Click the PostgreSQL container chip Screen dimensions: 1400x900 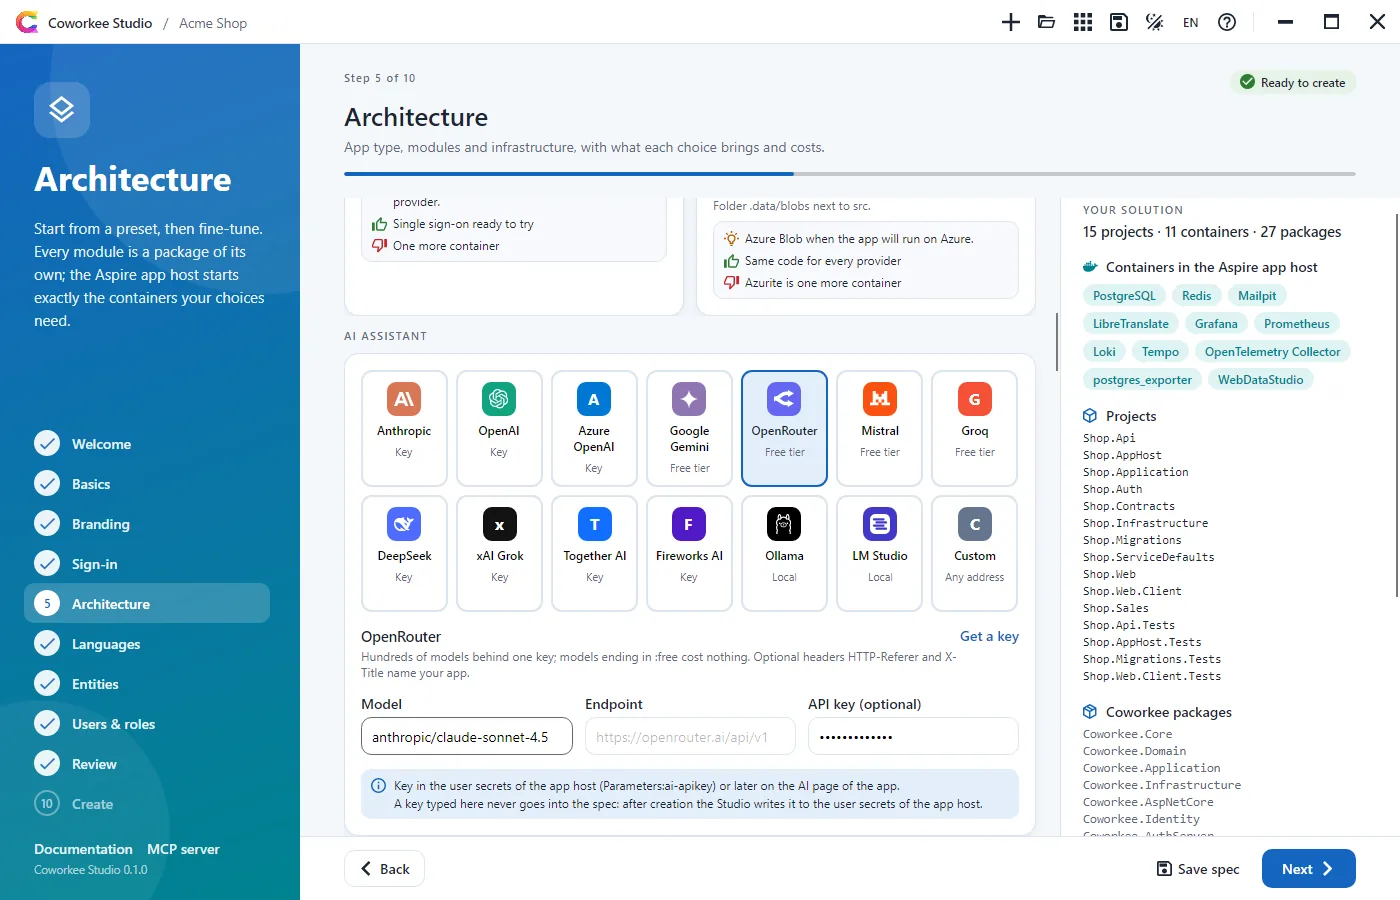[x=1124, y=296]
